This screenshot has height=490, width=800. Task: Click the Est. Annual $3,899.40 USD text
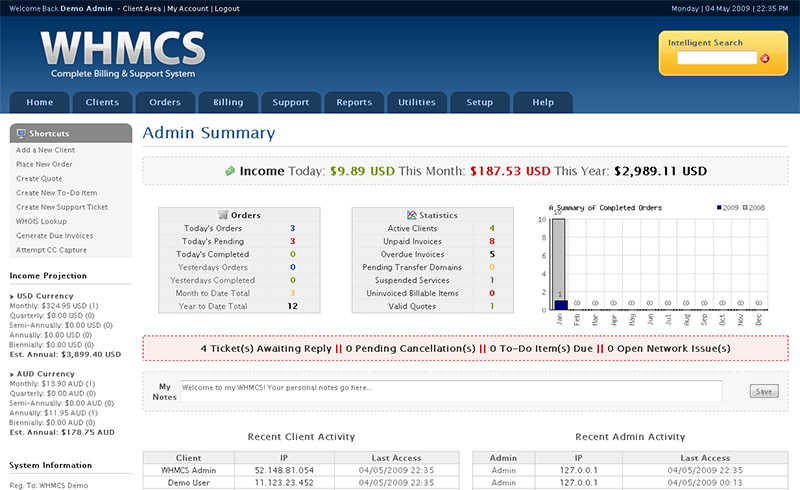(x=65, y=354)
